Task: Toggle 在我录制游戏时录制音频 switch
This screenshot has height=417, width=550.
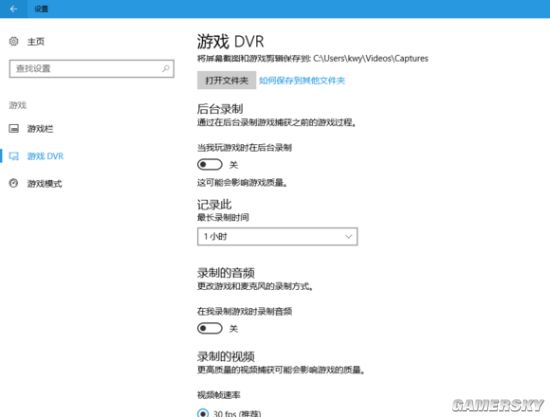Action: click(210, 328)
